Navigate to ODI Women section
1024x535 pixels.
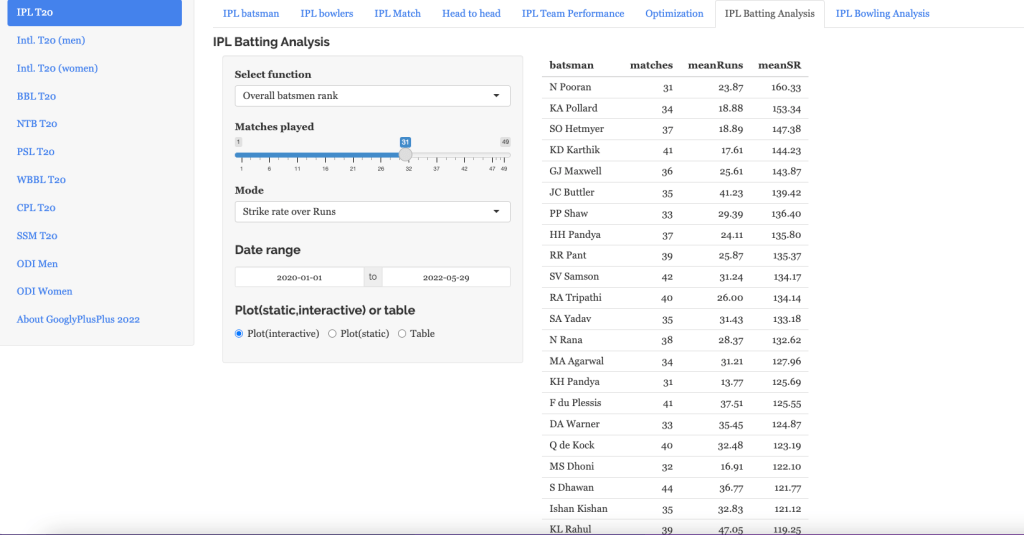coord(45,292)
